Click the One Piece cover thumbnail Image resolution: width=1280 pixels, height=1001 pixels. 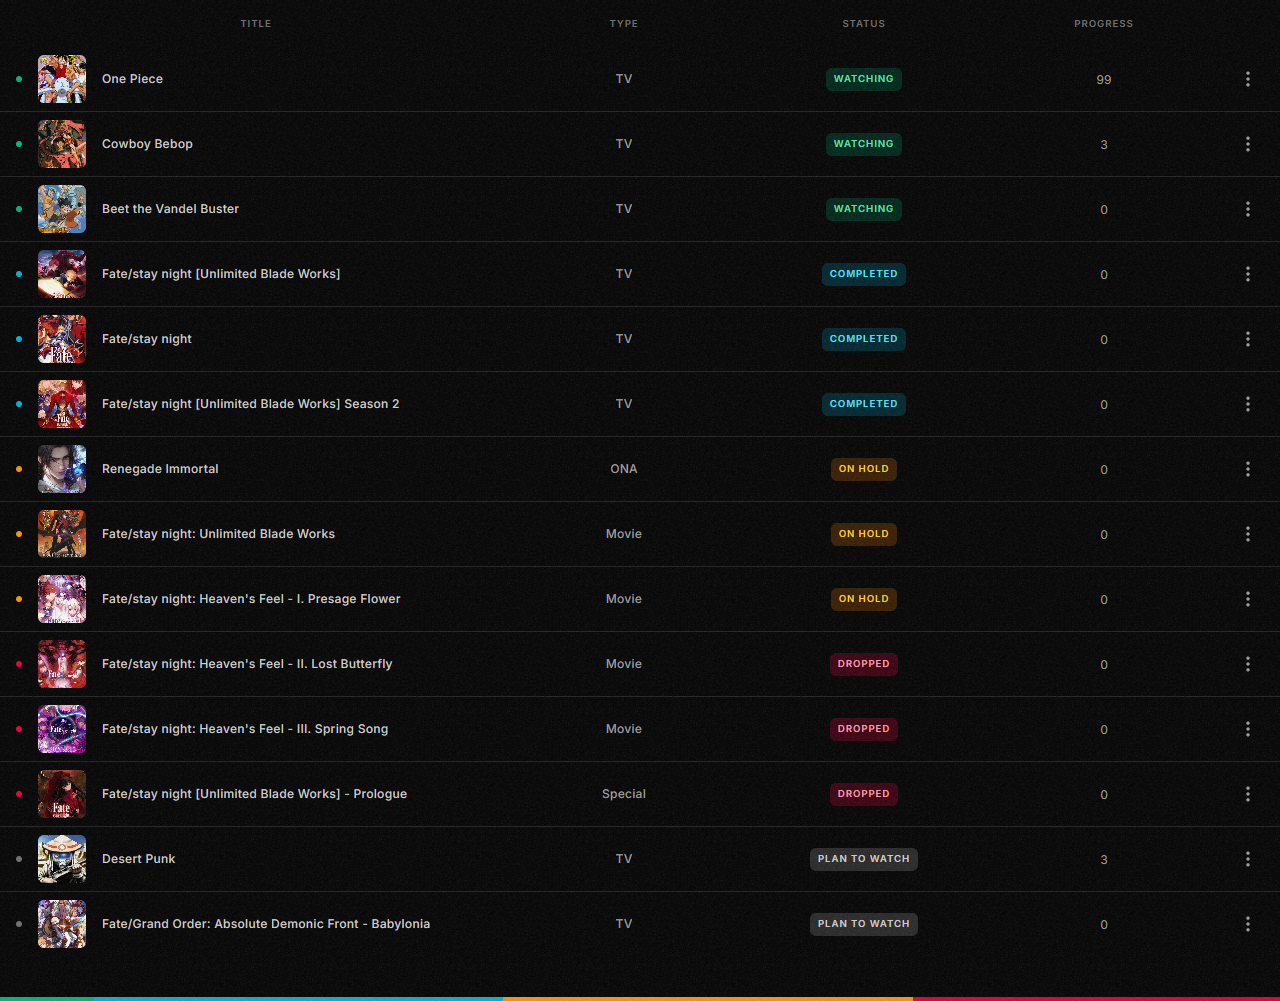[62, 79]
